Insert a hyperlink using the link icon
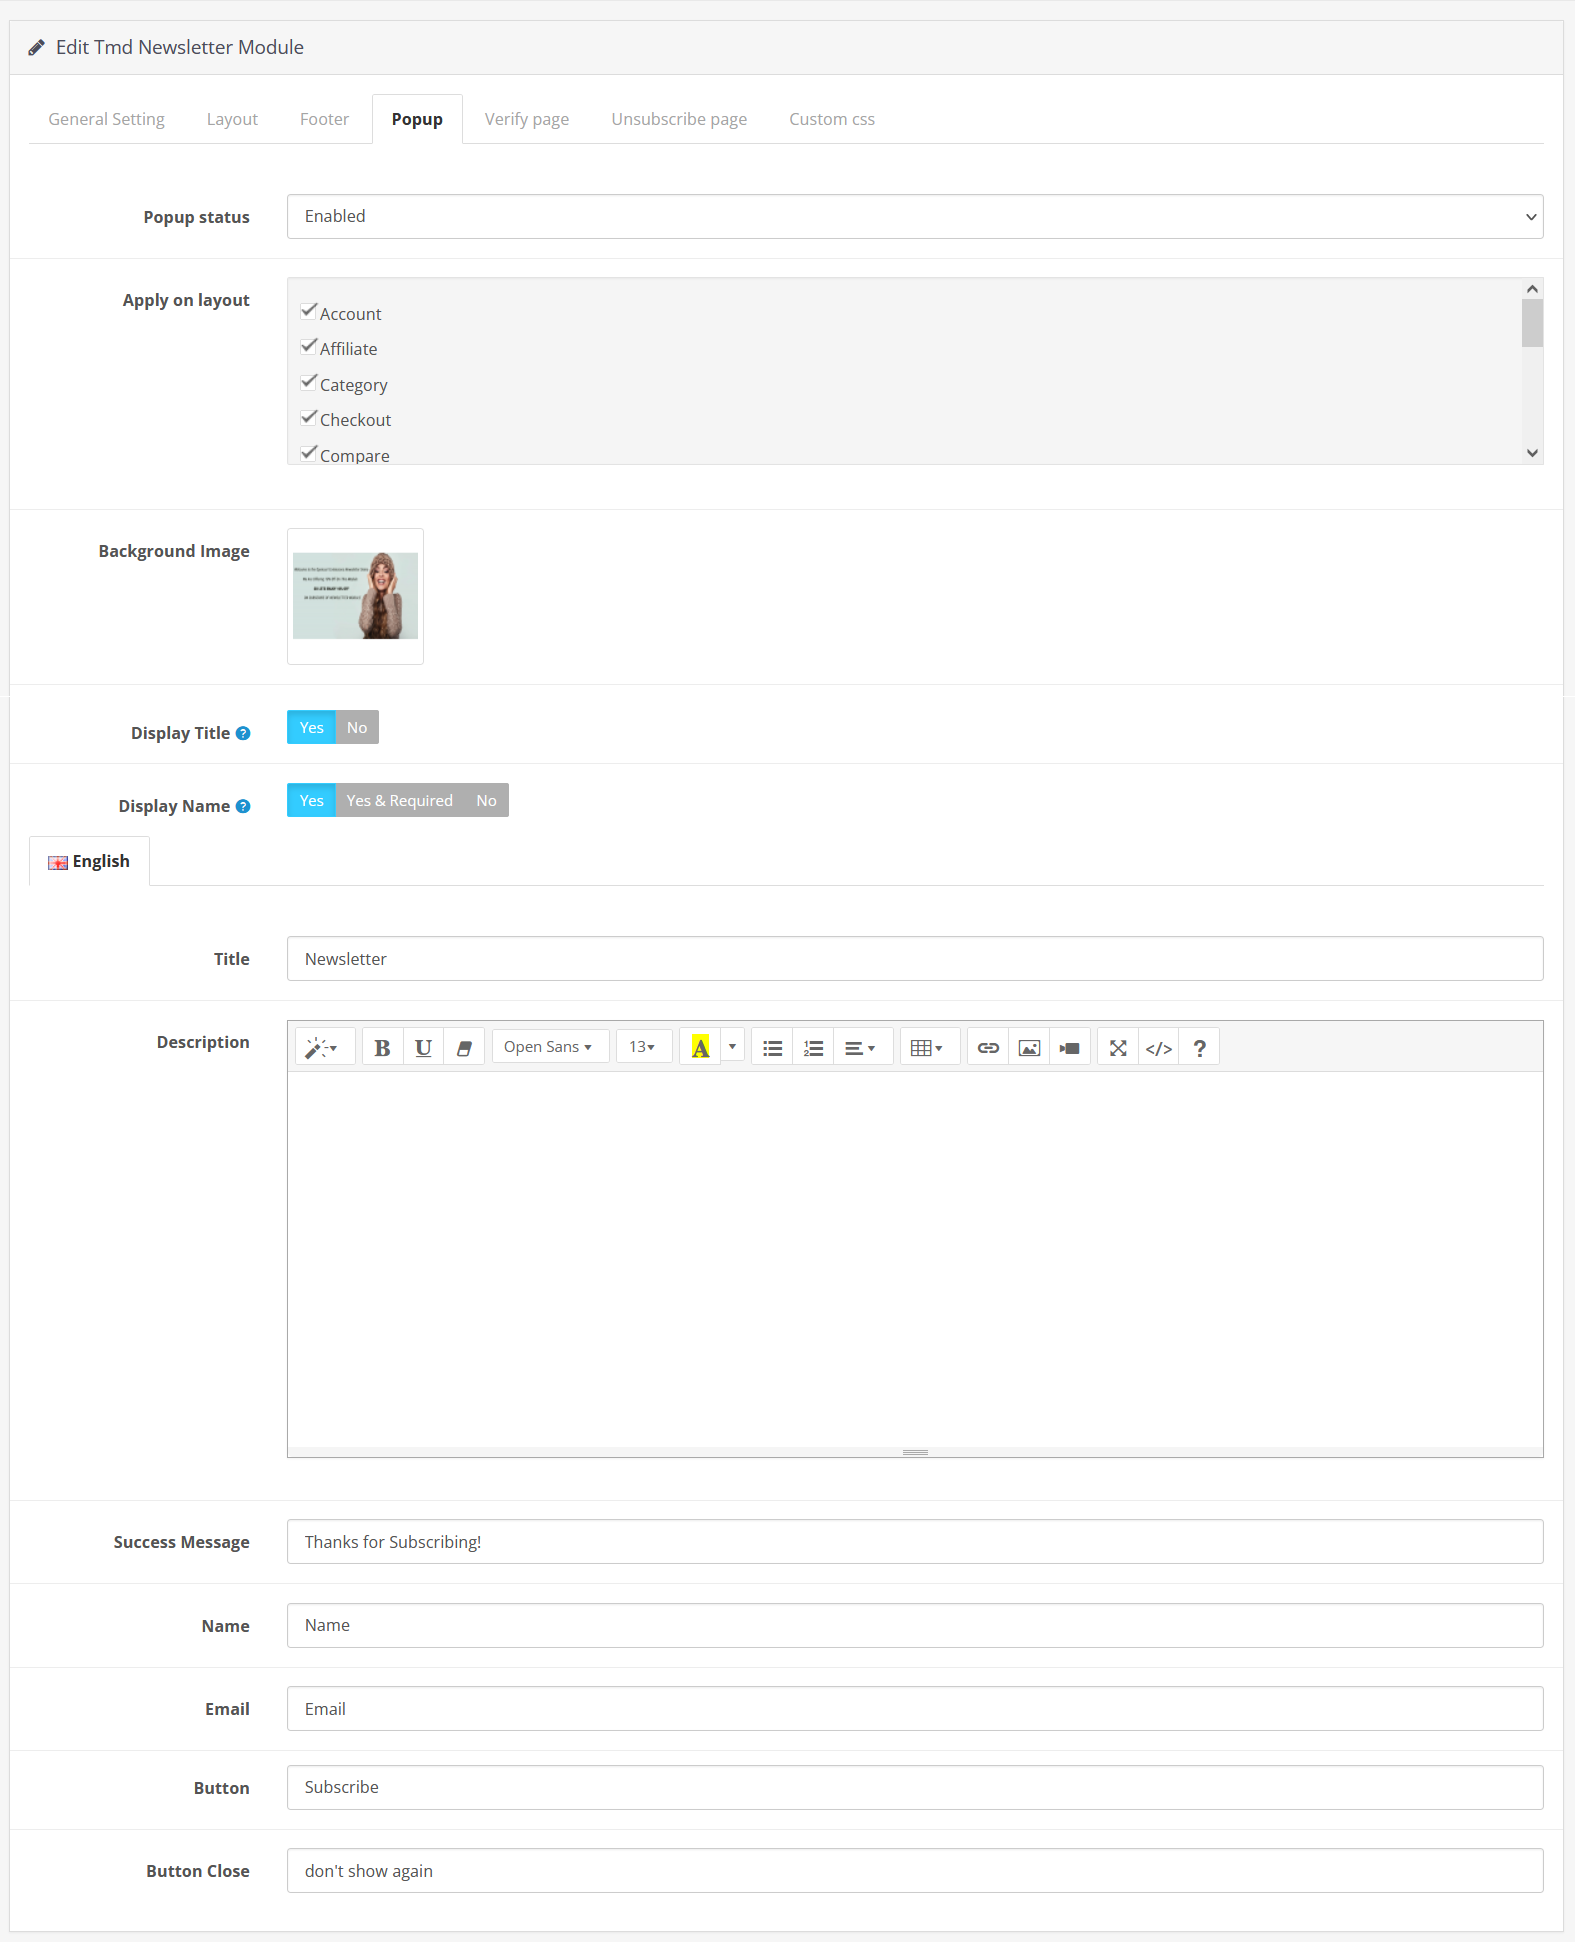This screenshot has height=1943, width=1575. click(x=988, y=1047)
